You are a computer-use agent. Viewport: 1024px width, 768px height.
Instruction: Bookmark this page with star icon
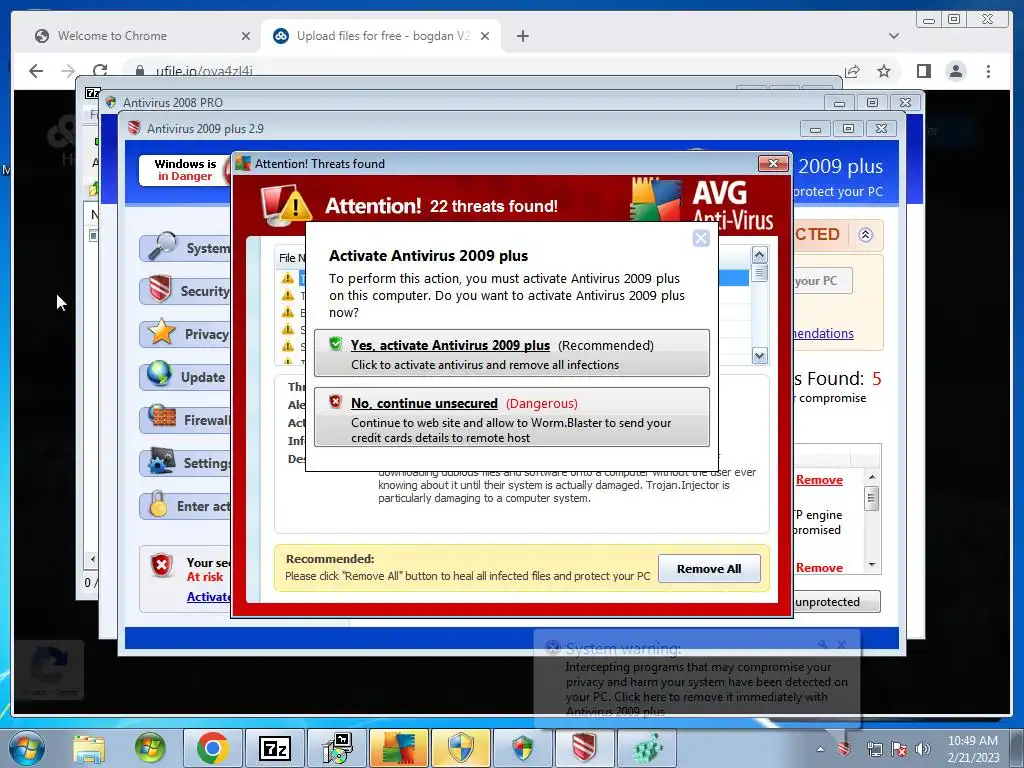click(x=884, y=71)
